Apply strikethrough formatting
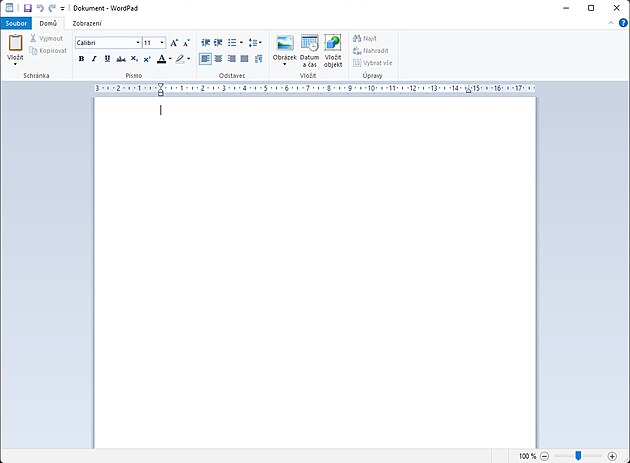Viewport: 630px width, 463px height. 121,59
